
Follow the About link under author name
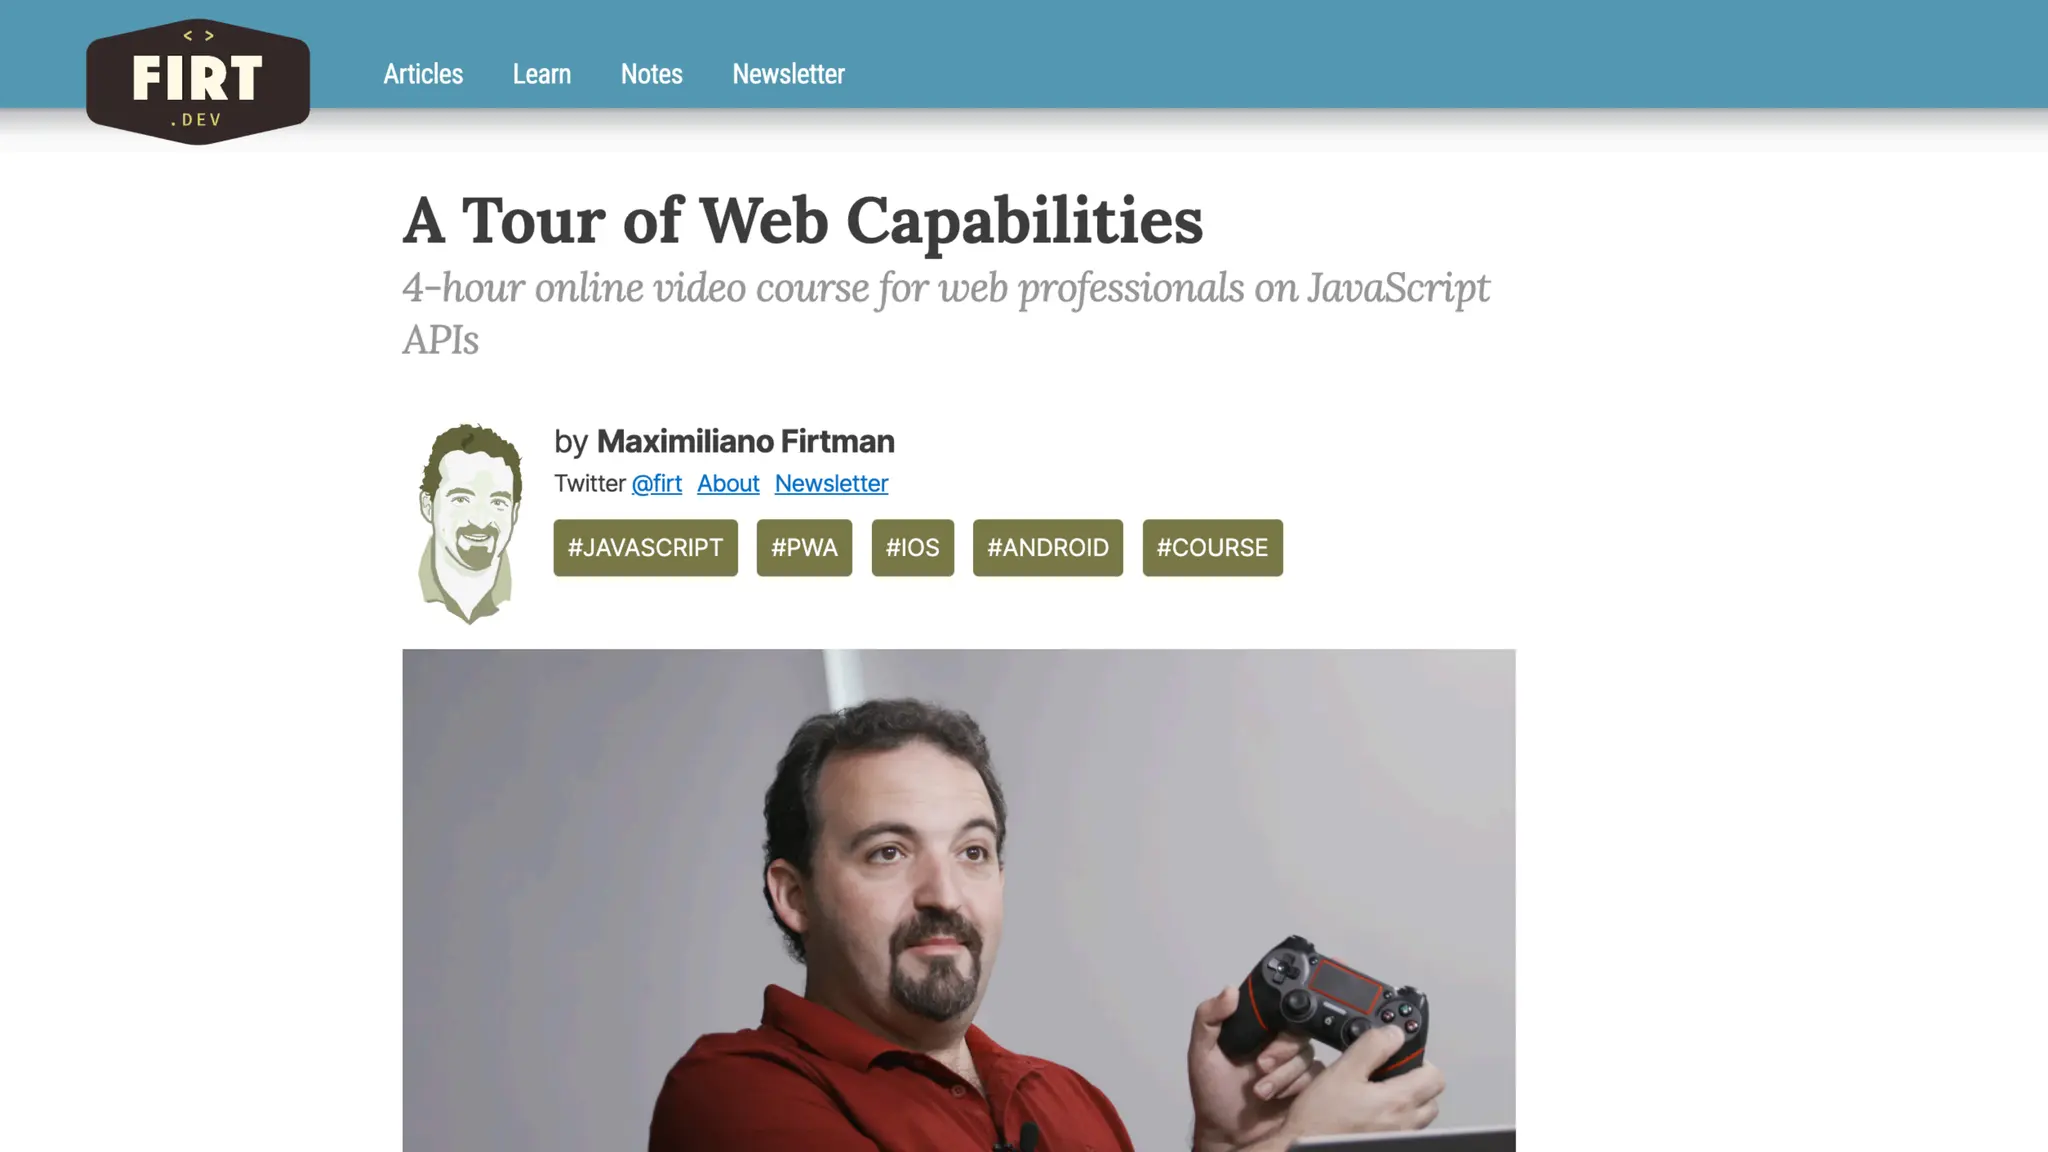point(728,483)
